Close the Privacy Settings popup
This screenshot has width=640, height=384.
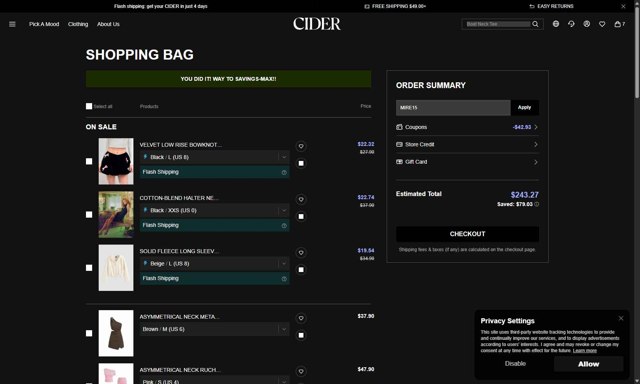621,318
